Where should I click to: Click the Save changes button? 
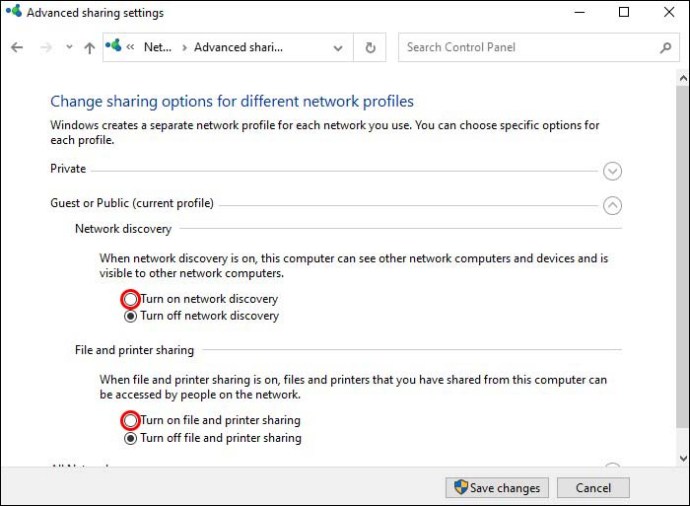pos(497,488)
